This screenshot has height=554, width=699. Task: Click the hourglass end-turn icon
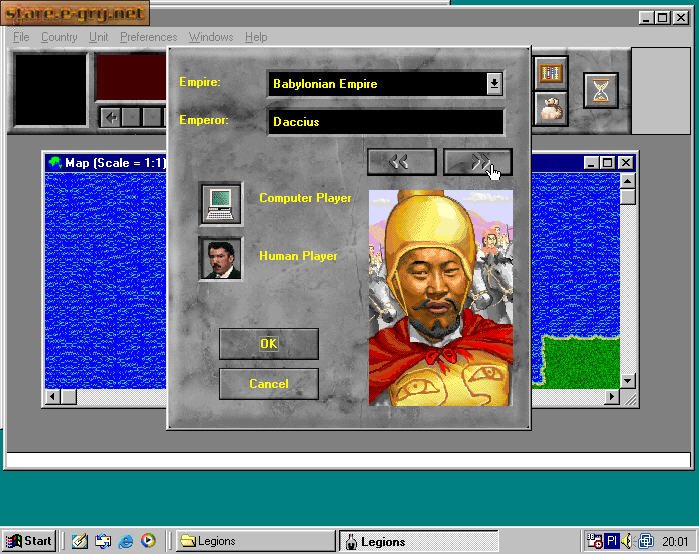pyautogui.click(x=600, y=90)
